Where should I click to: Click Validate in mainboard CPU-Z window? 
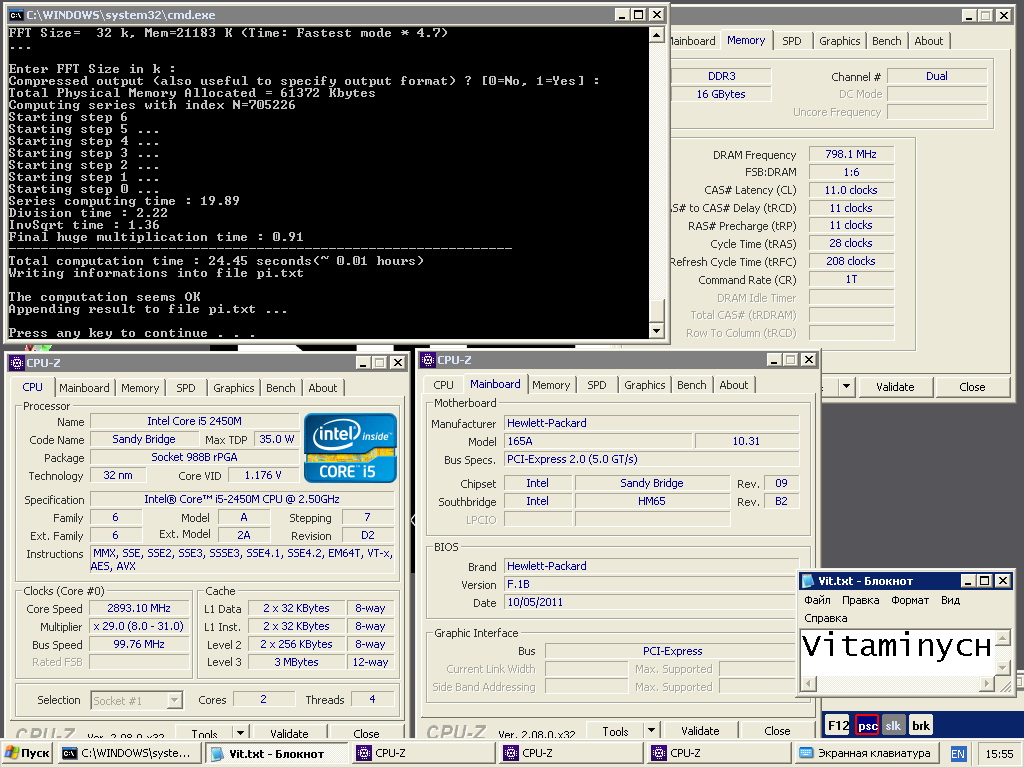700,731
